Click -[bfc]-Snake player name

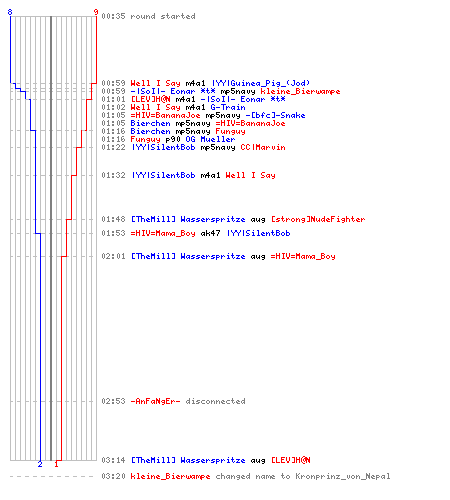pos(275,115)
